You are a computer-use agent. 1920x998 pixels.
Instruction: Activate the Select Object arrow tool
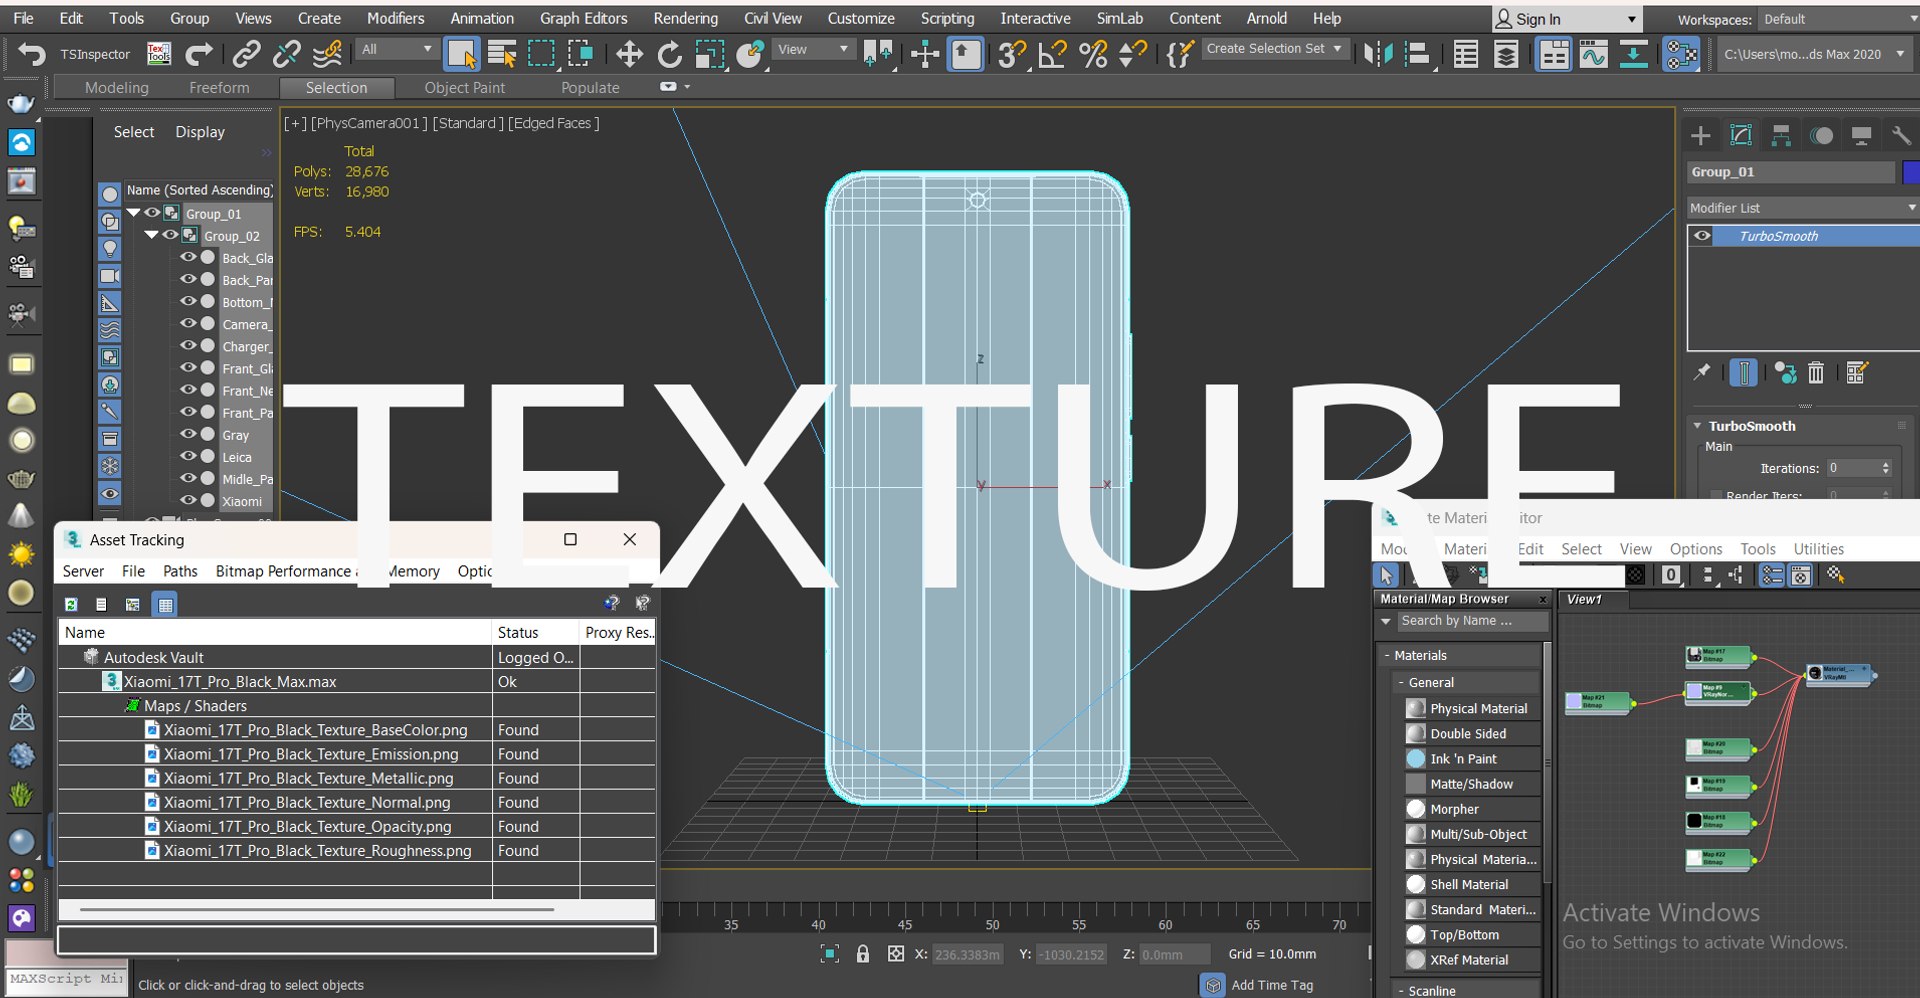[x=462, y=54]
